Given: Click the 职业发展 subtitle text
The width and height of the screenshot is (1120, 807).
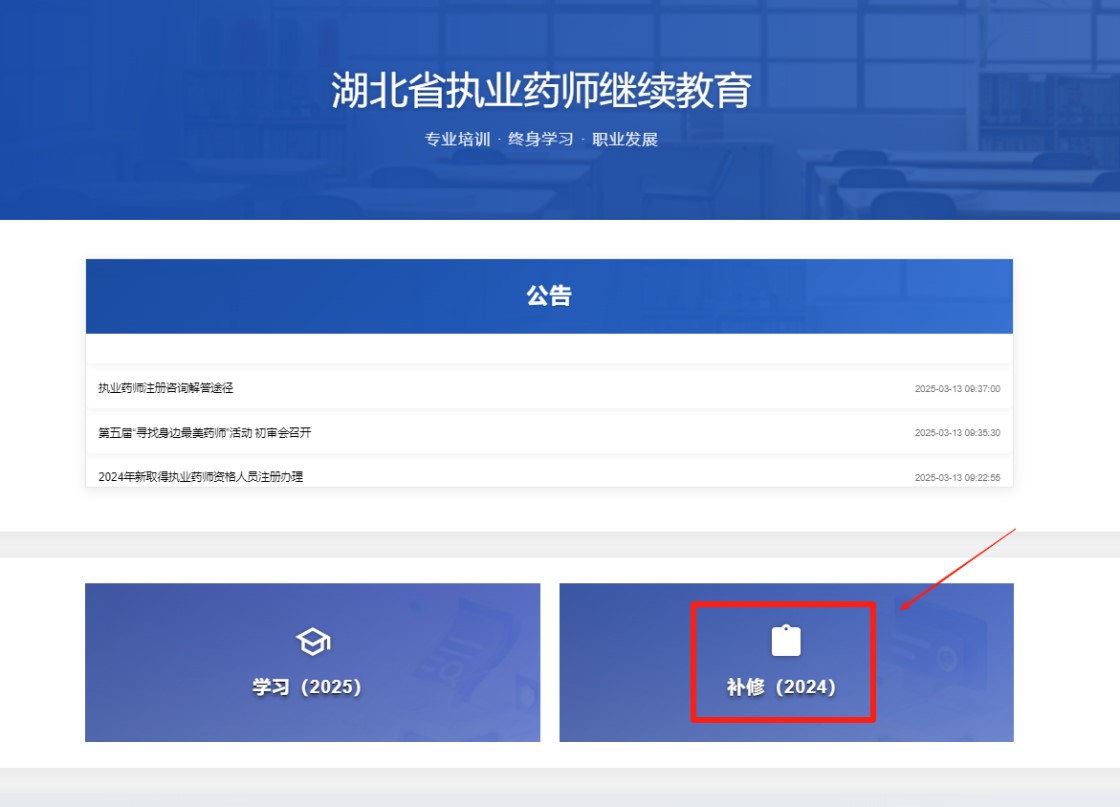Looking at the screenshot, I should click(625, 140).
